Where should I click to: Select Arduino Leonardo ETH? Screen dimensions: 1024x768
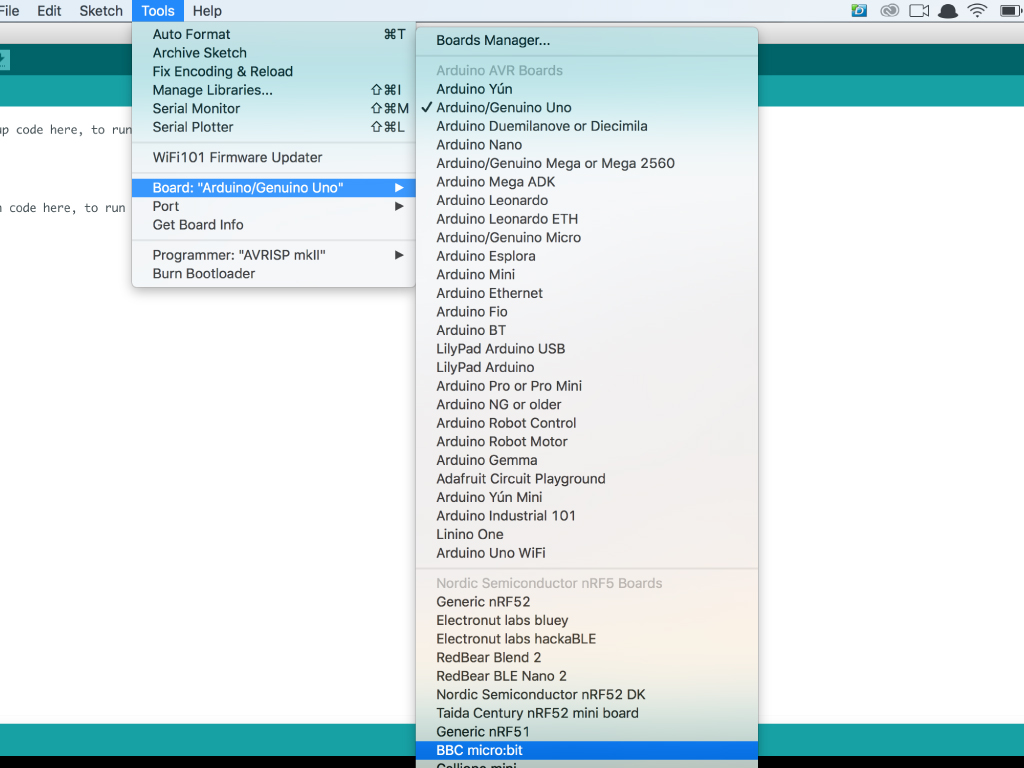tap(586, 219)
